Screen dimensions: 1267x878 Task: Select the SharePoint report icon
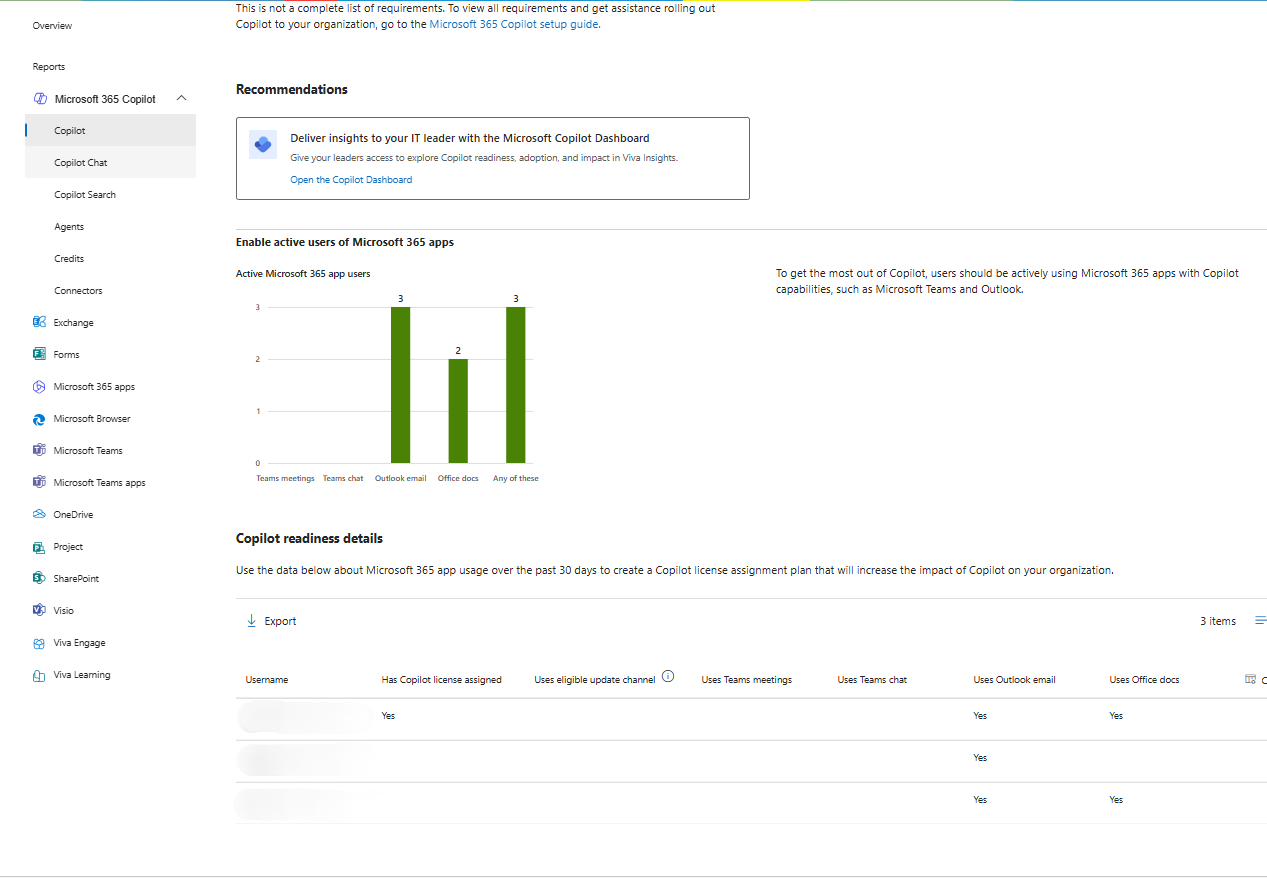point(39,578)
